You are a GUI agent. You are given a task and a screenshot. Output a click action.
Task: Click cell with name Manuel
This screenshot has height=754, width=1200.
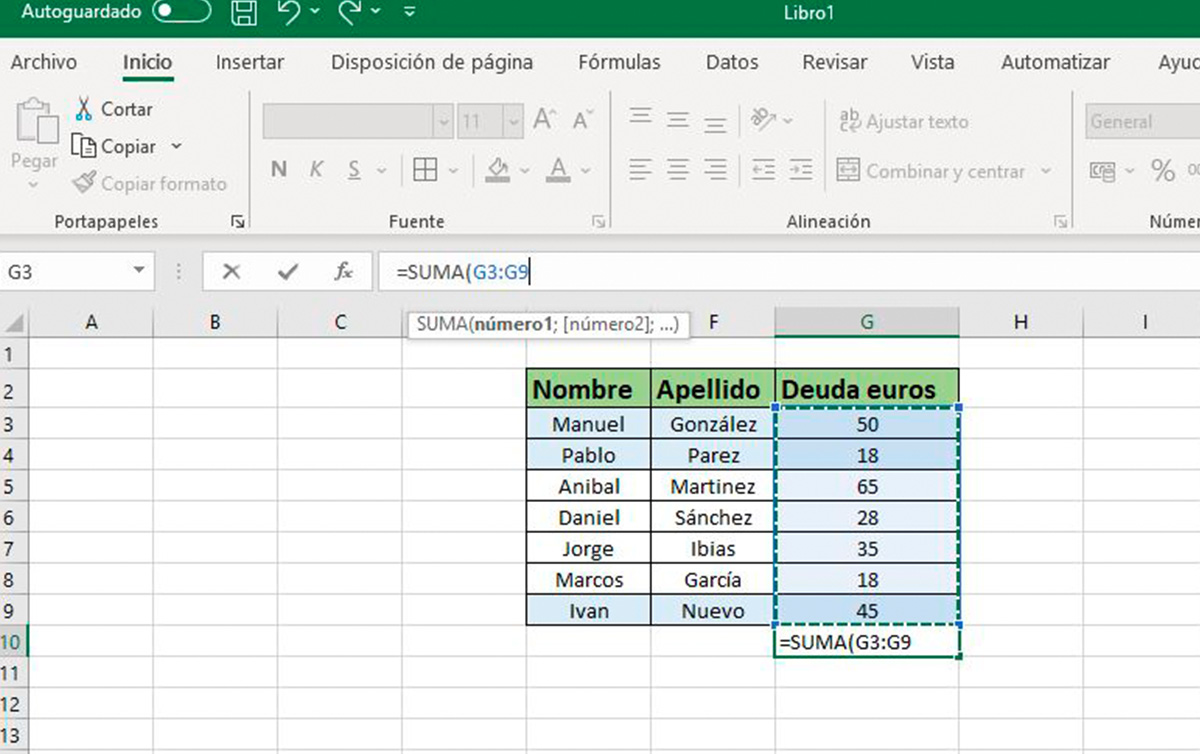(x=588, y=424)
